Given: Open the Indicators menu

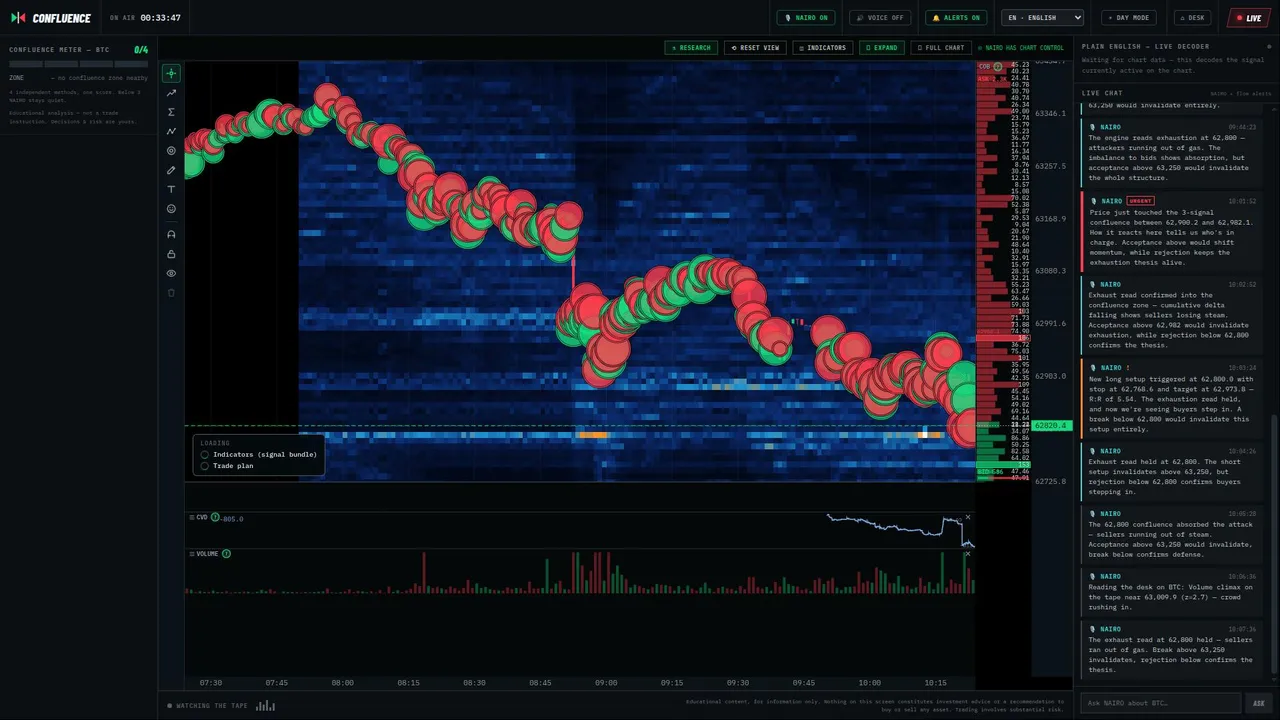Looking at the screenshot, I should (x=822, y=47).
